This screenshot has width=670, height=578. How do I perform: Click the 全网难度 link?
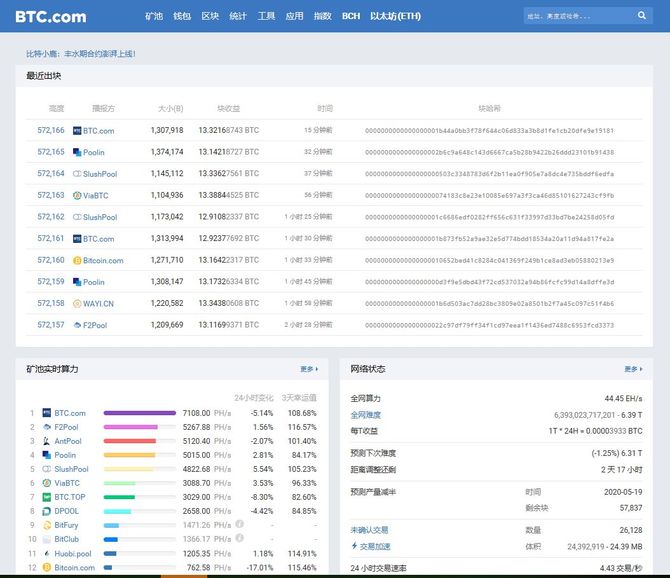tap(365, 415)
